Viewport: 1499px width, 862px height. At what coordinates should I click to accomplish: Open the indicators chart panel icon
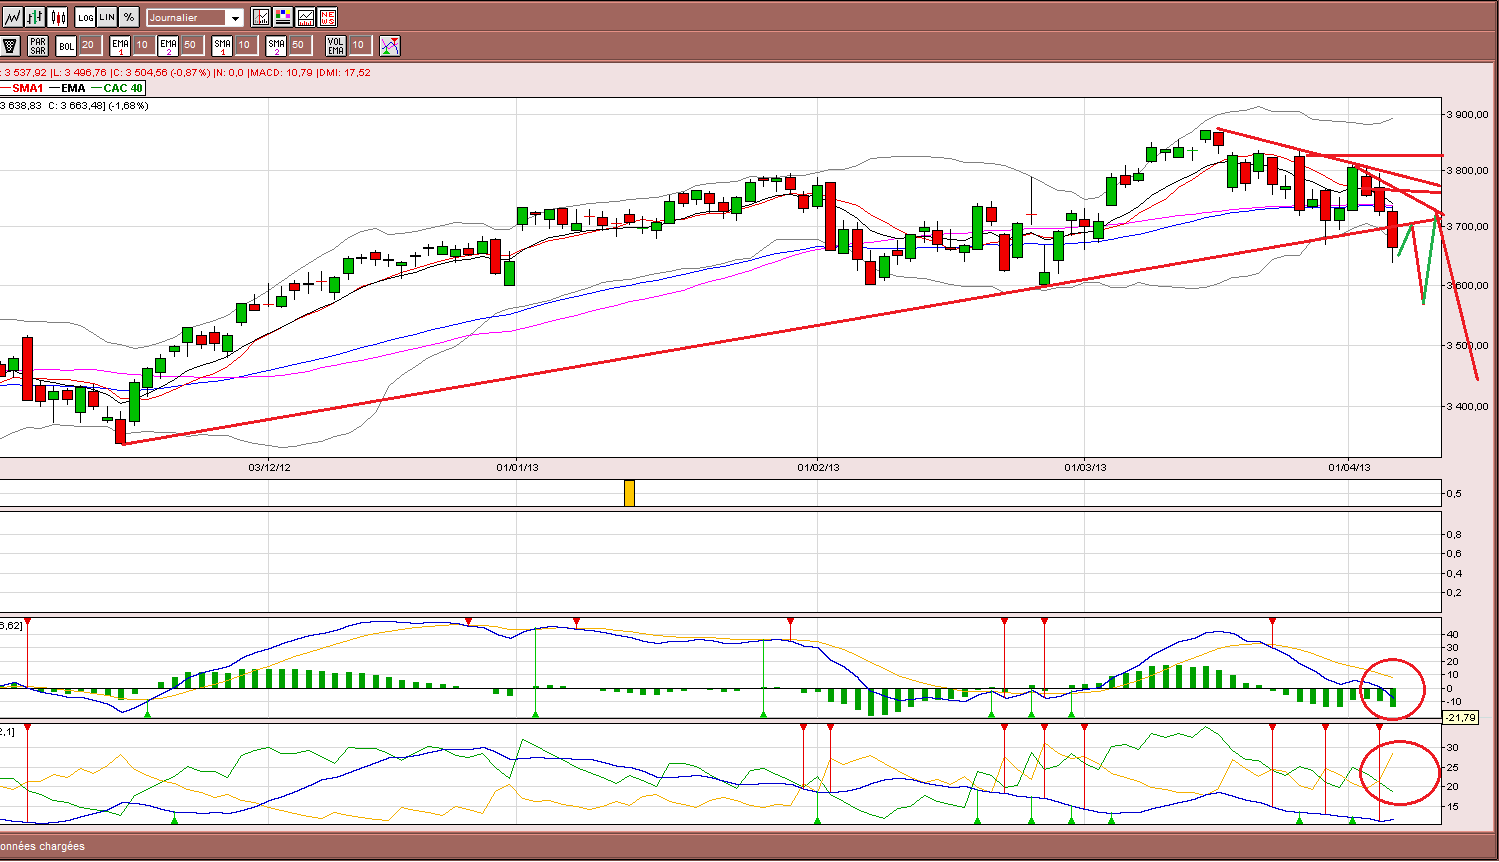tap(305, 17)
